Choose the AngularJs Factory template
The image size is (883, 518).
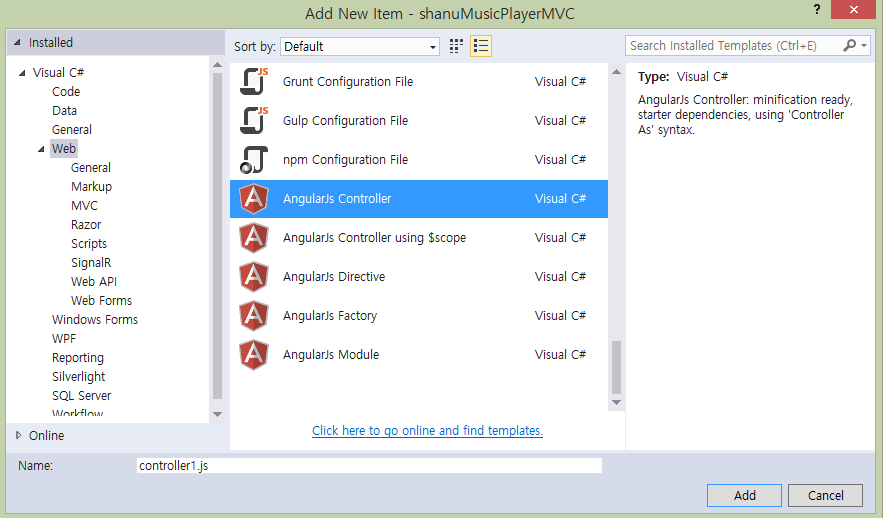[419, 315]
